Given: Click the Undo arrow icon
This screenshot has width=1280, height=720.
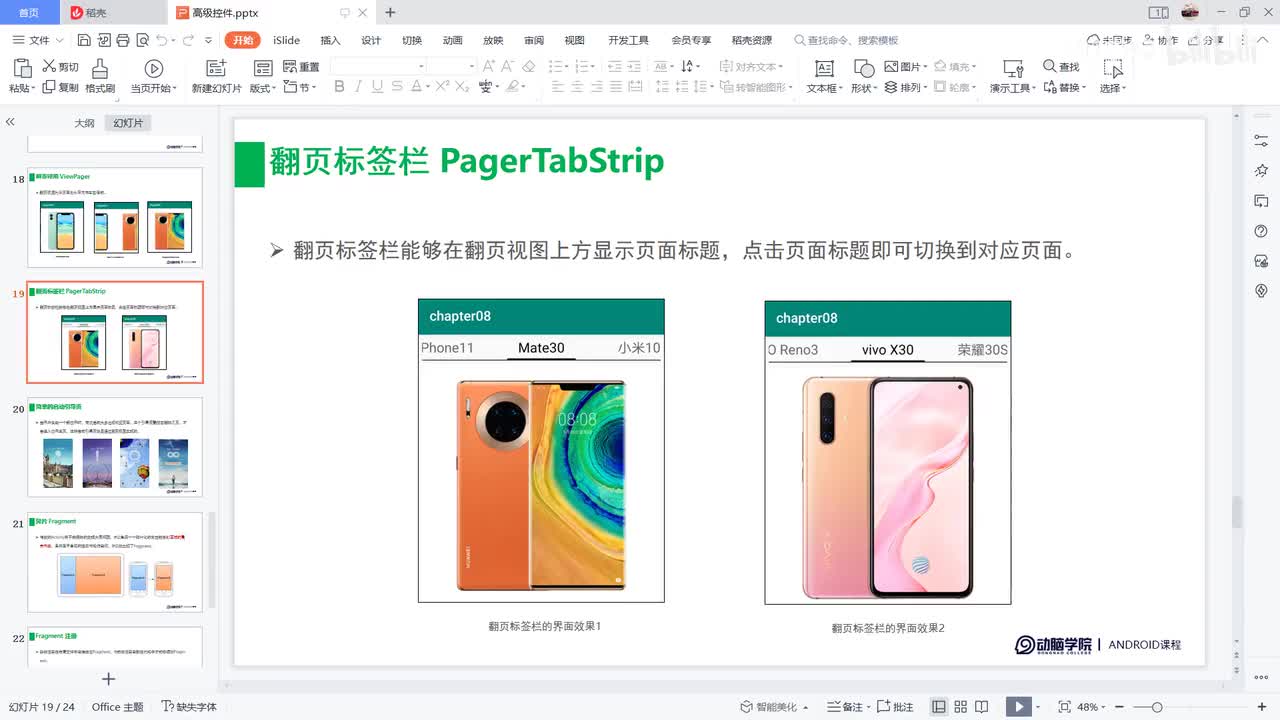Looking at the screenshot, I should [x=162, y=40].
